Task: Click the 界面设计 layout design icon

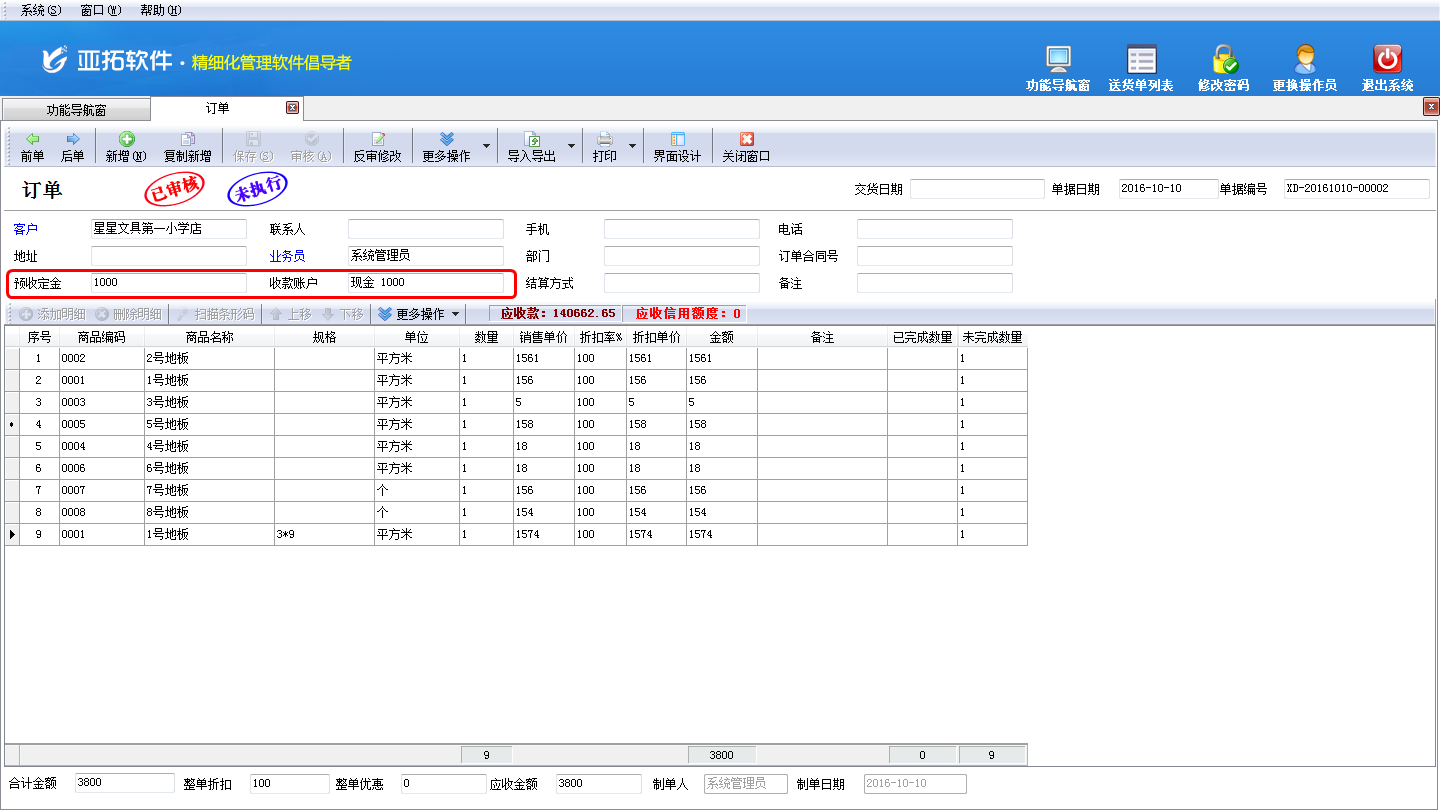Action: [677, 140]
